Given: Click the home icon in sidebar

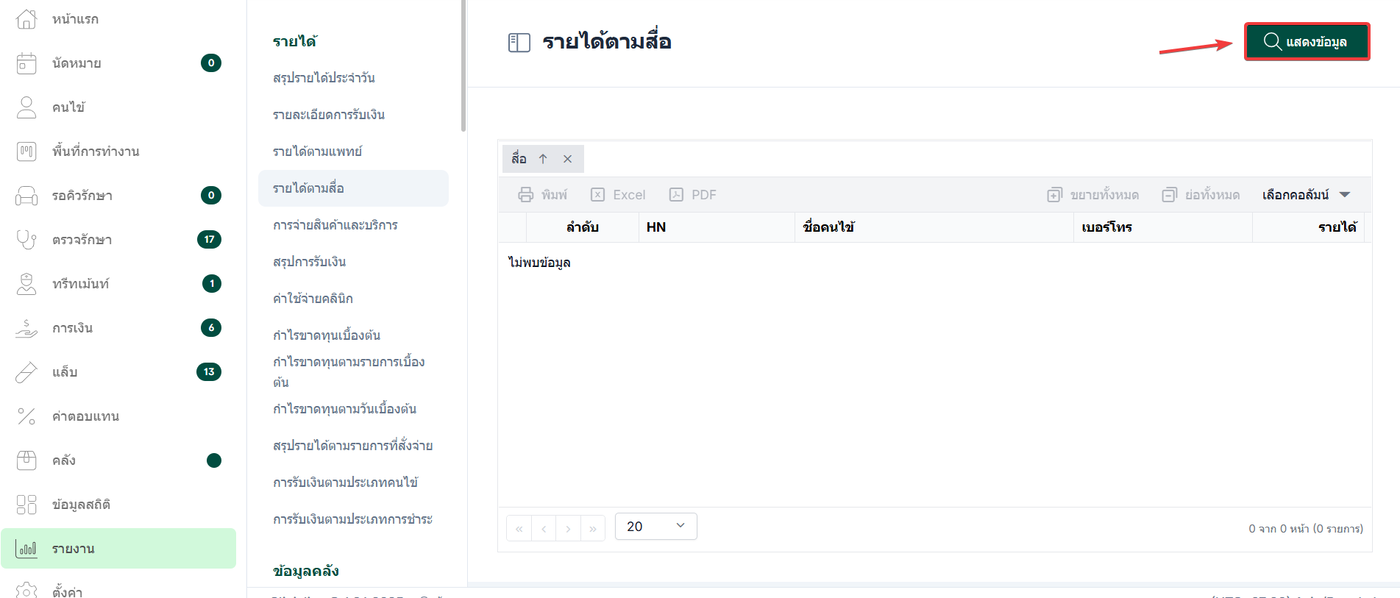Looking at the screenshot, I should point(27,19).
